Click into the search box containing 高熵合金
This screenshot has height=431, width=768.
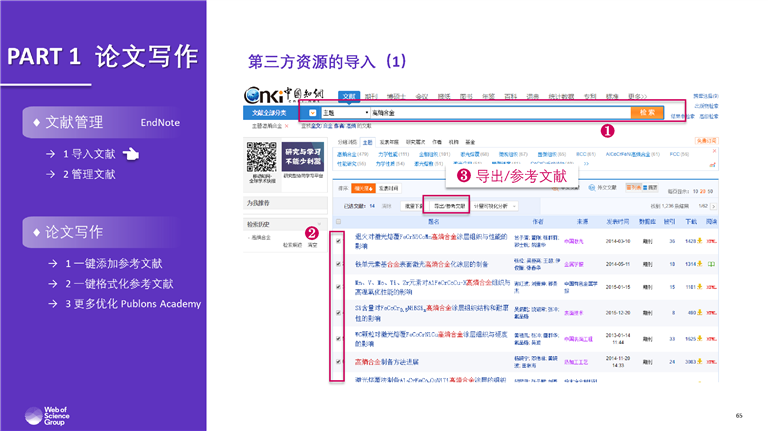tap(500, 113)
